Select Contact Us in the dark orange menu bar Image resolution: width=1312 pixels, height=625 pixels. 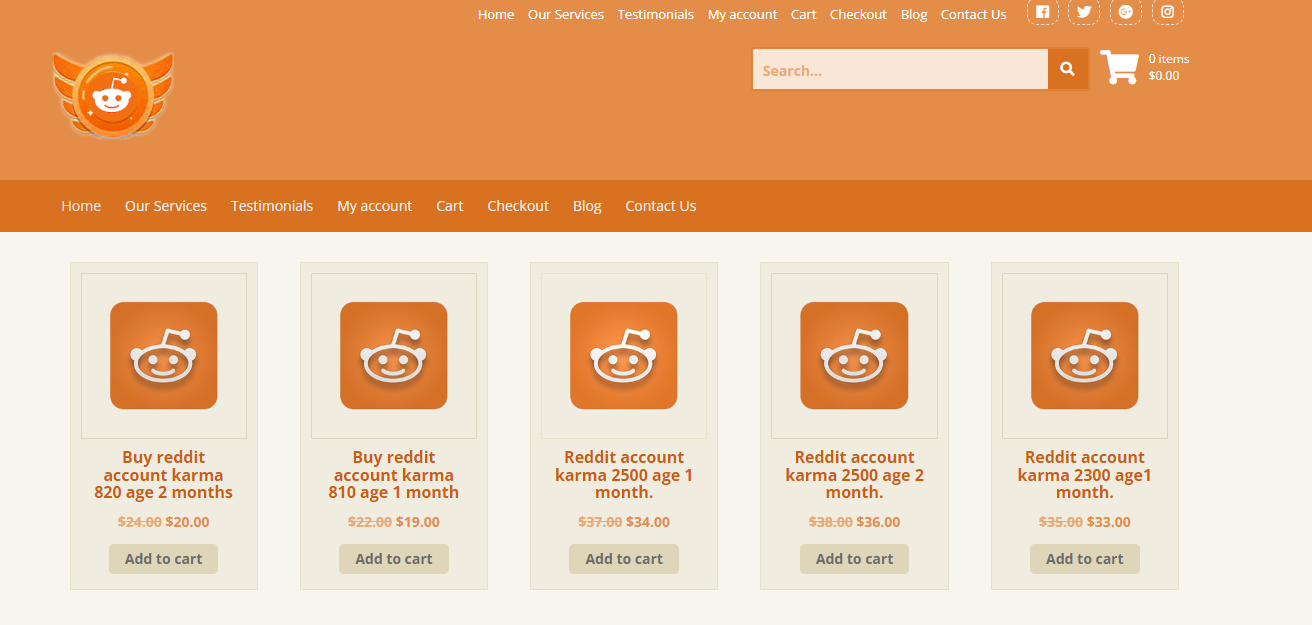click(661, 206)
